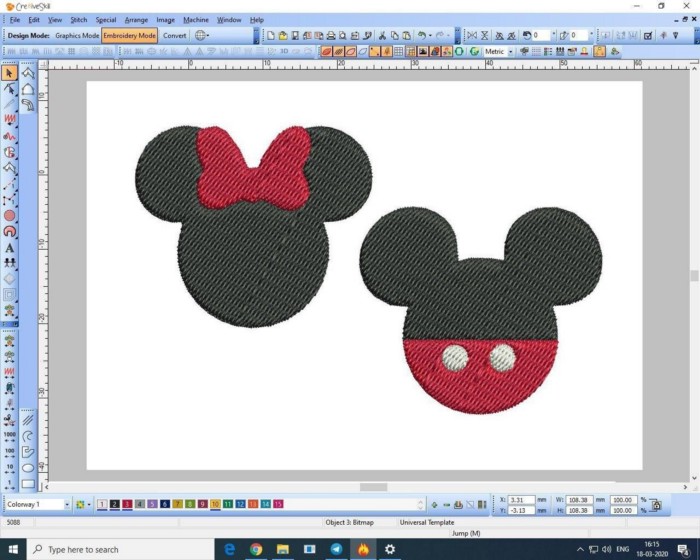
Task: Click the New document icon
Action: click(271, 35)
